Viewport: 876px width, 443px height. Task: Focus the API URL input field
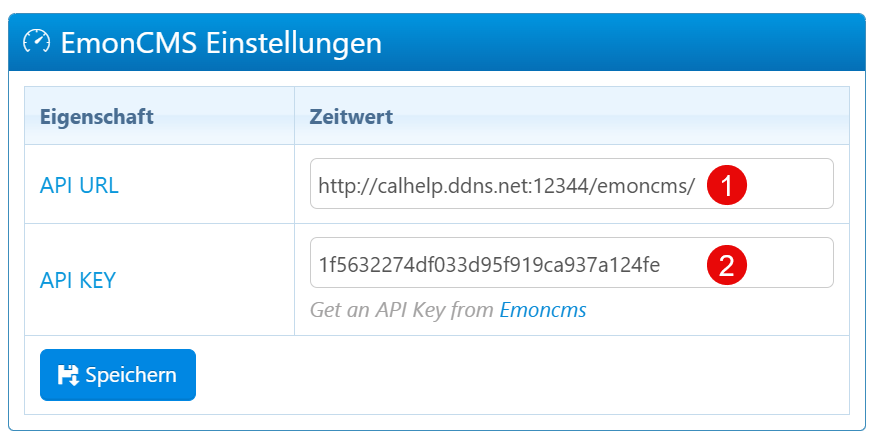[x=780, y=184]
